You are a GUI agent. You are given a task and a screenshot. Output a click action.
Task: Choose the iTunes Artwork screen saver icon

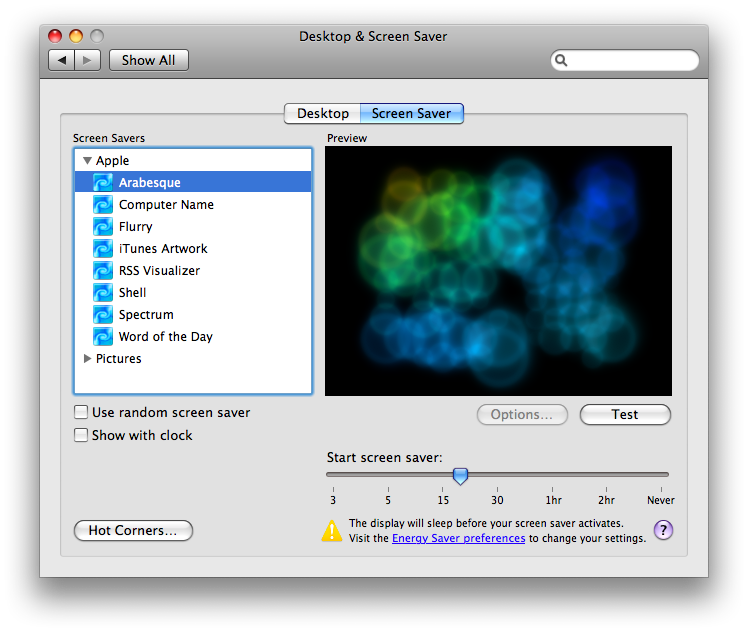(x=103, y=248)
